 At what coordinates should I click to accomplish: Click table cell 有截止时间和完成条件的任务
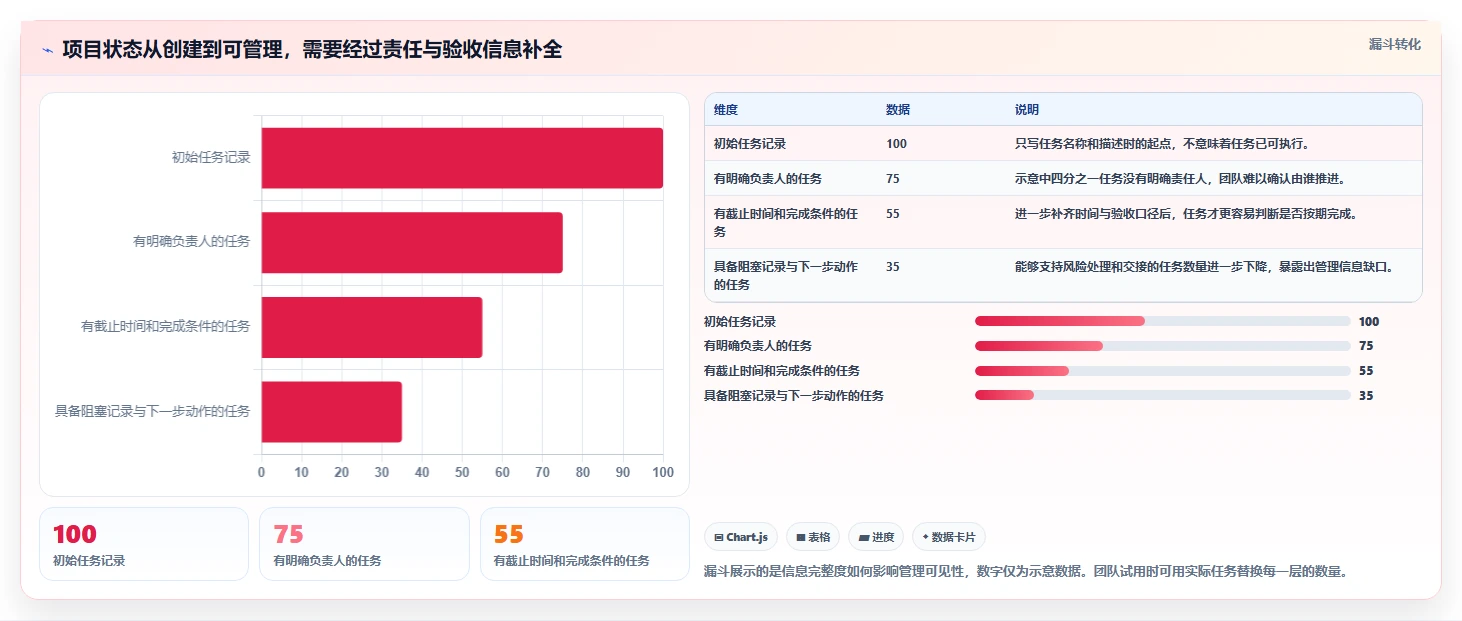(786, 222)
